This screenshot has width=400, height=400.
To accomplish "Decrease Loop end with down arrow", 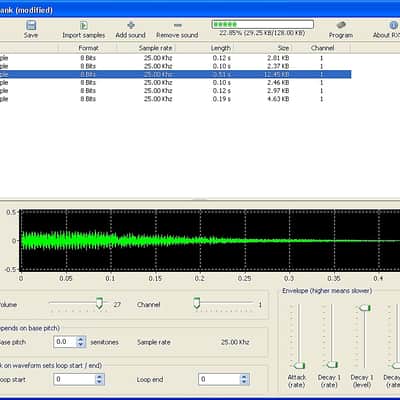I will click(244, 382).
